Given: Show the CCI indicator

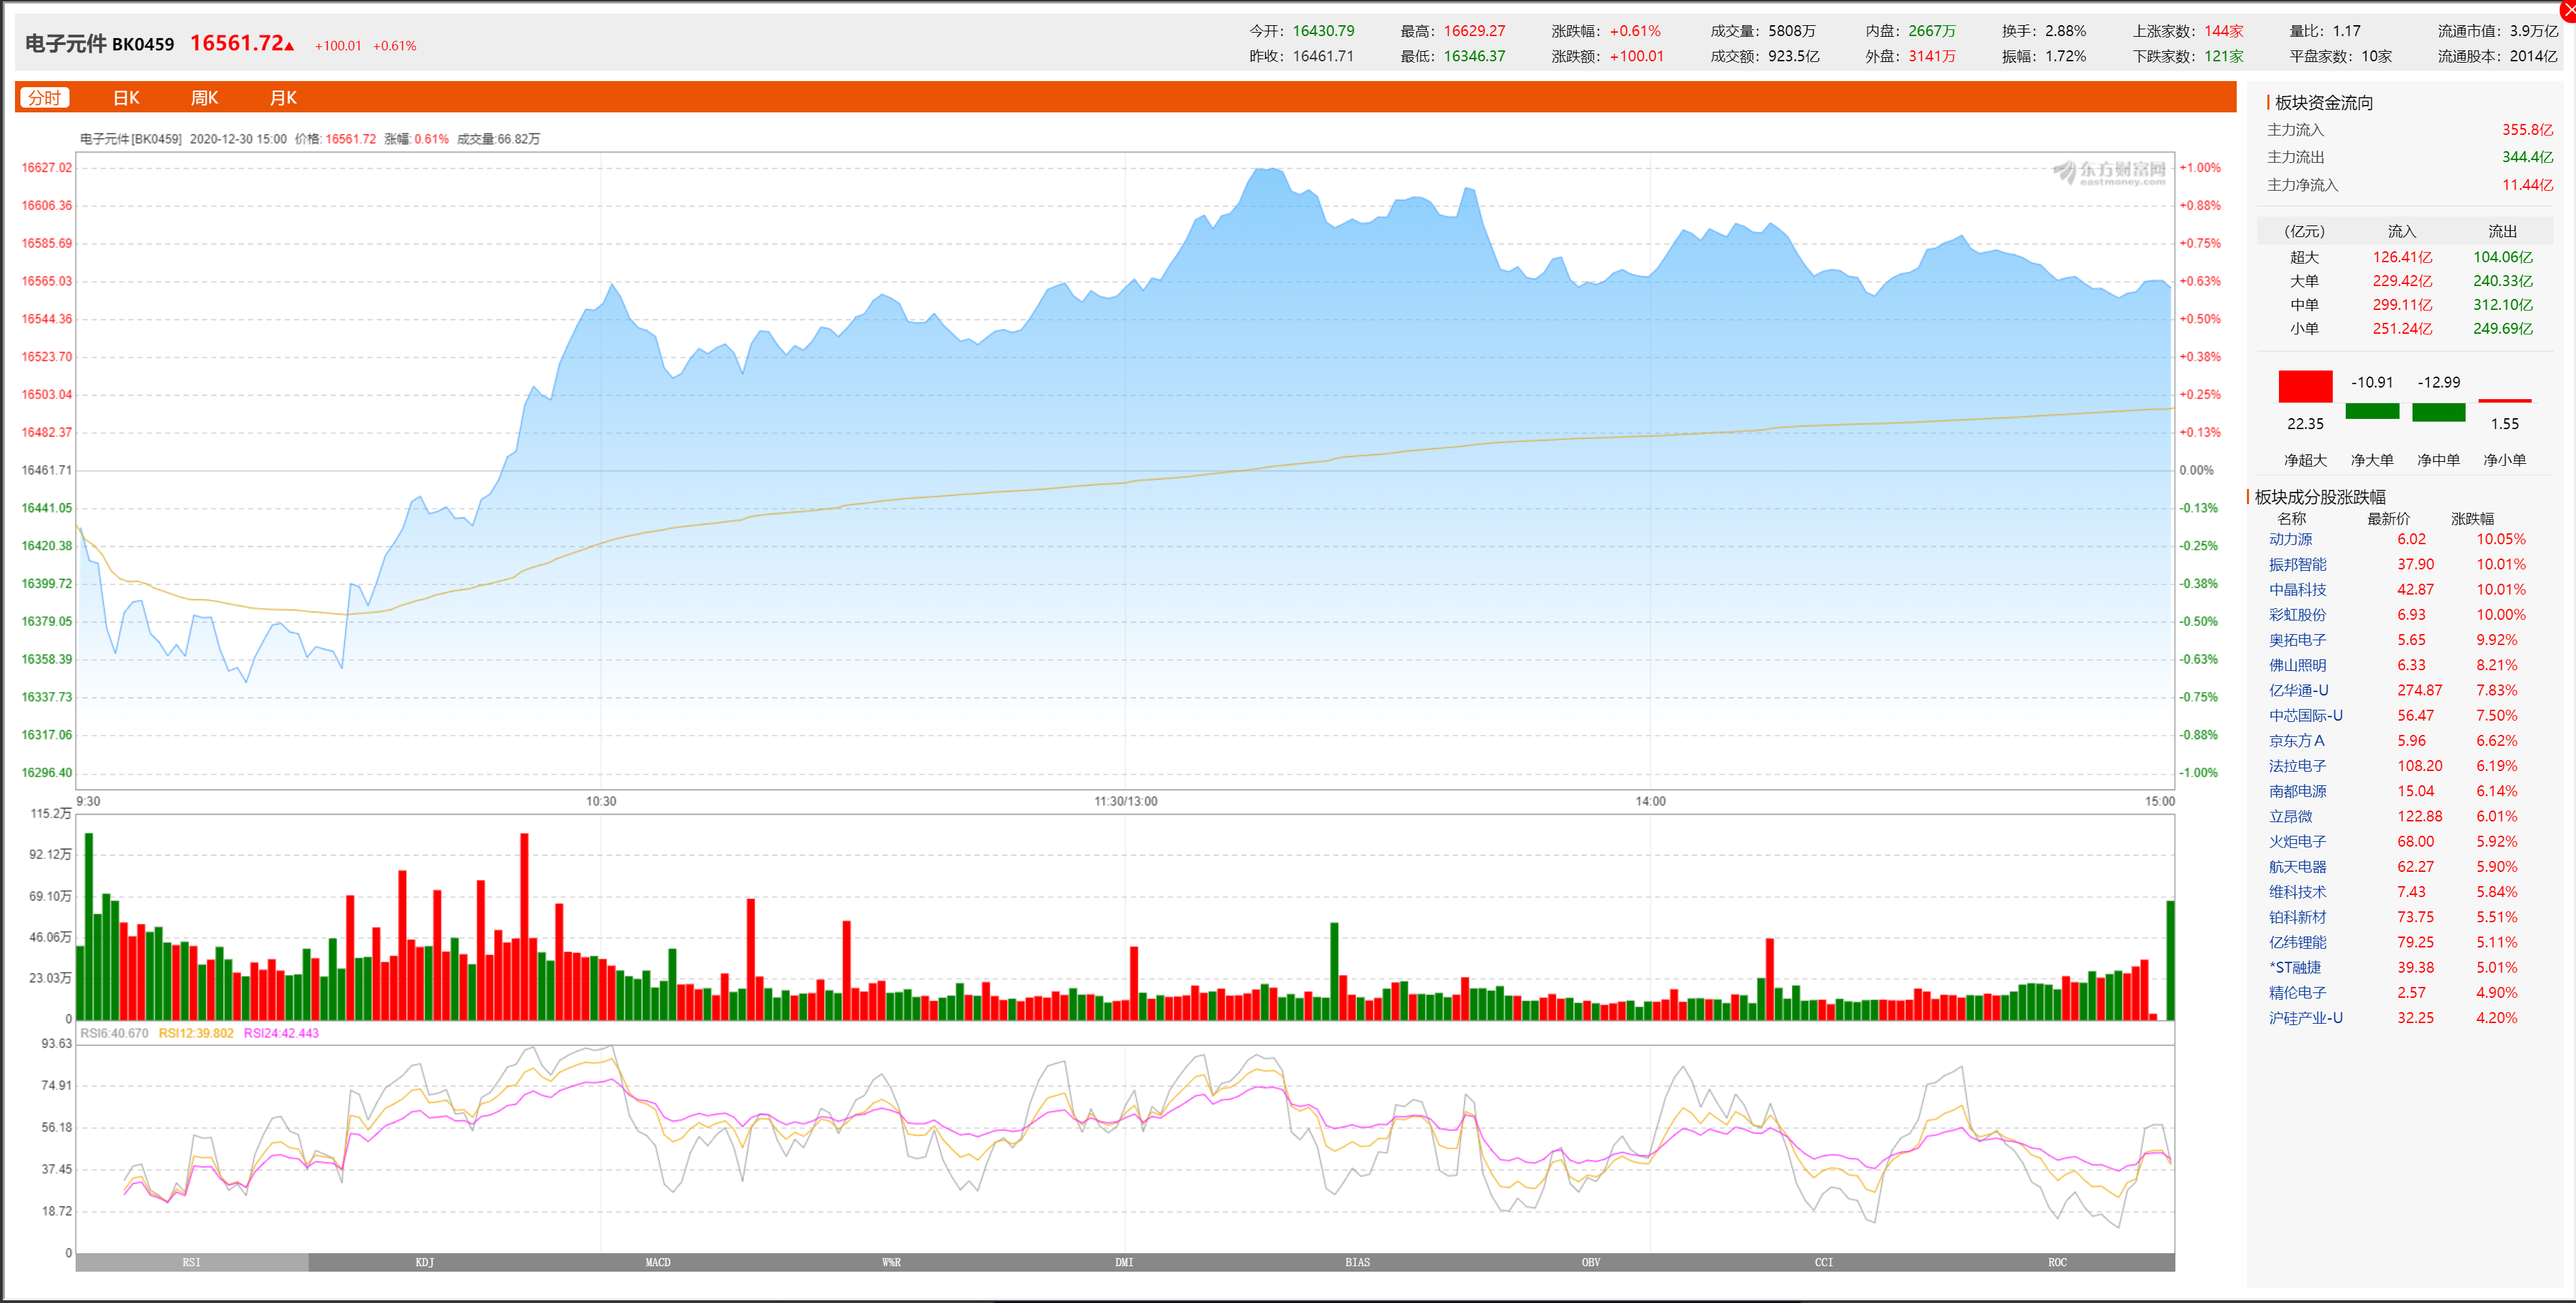Looking at the screenshot, I should (1824, 1262).
